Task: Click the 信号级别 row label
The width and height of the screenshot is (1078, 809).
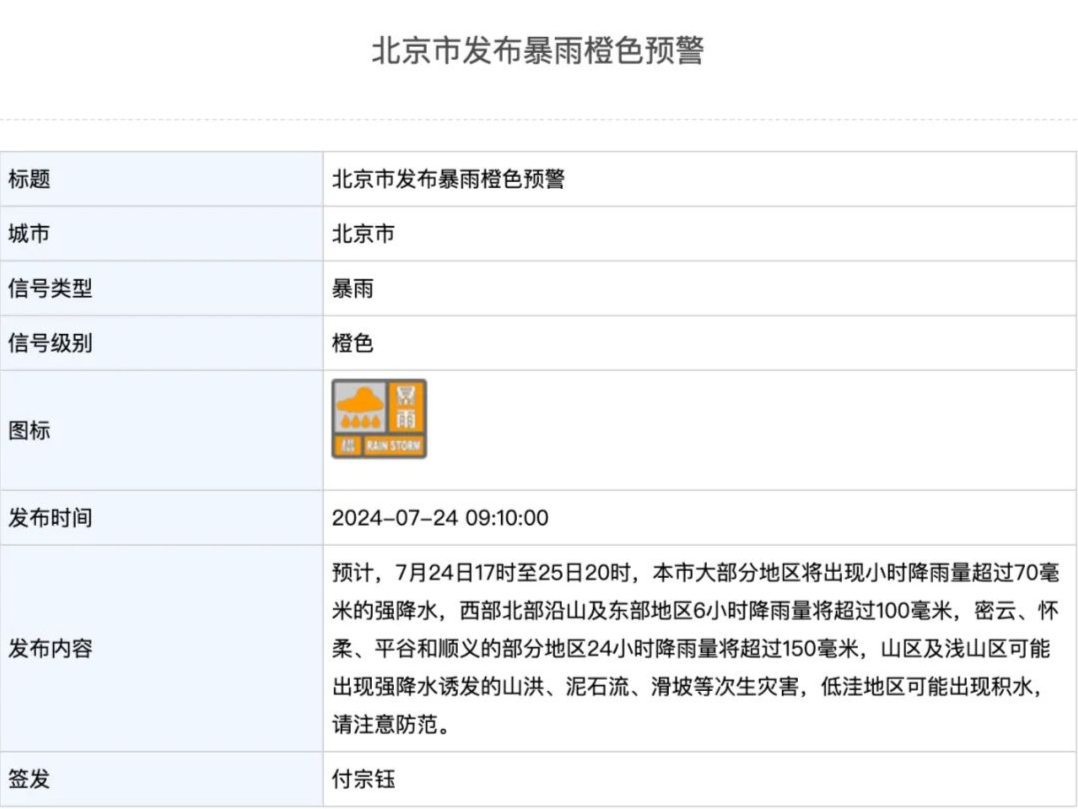Action: click(50, 343)
